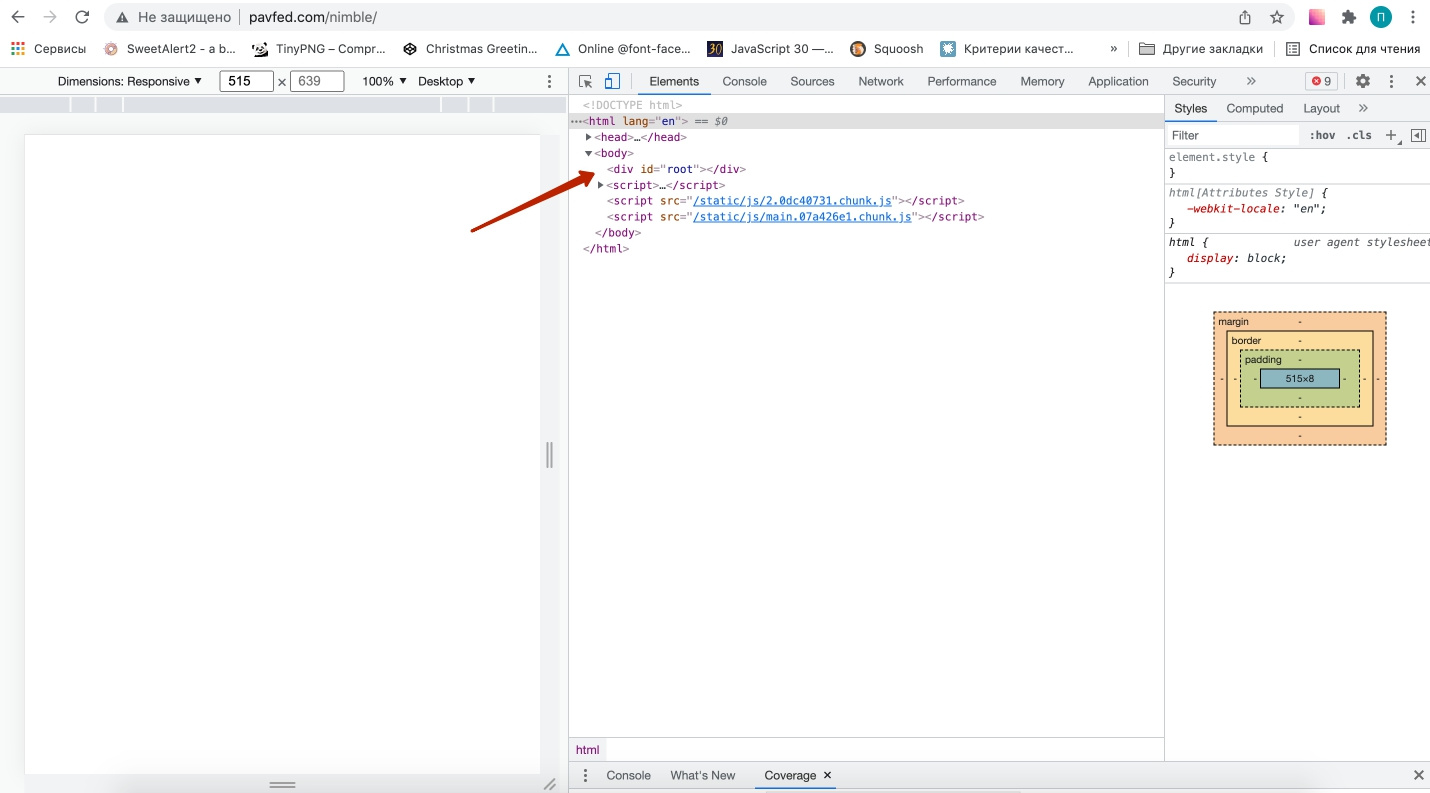This screenshot has width=1430, height=793.
Task: Click the Styles Filter field
Action: [x=1232, y=135]
